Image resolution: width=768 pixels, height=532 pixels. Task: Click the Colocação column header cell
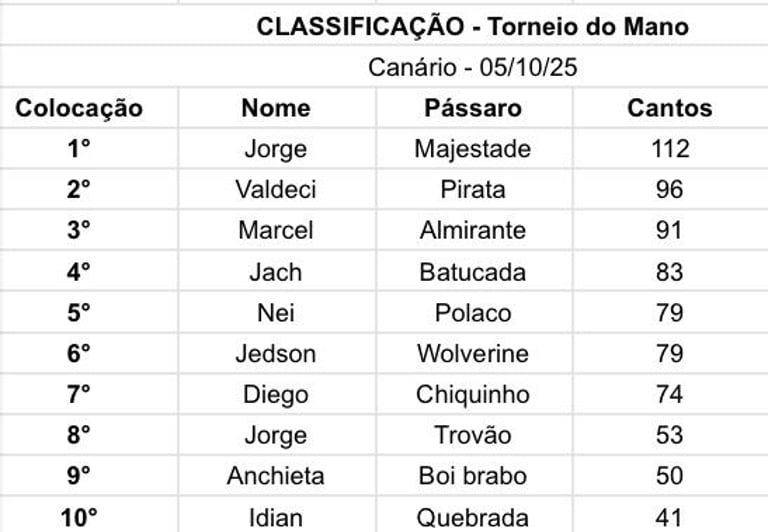coord(79,108)
